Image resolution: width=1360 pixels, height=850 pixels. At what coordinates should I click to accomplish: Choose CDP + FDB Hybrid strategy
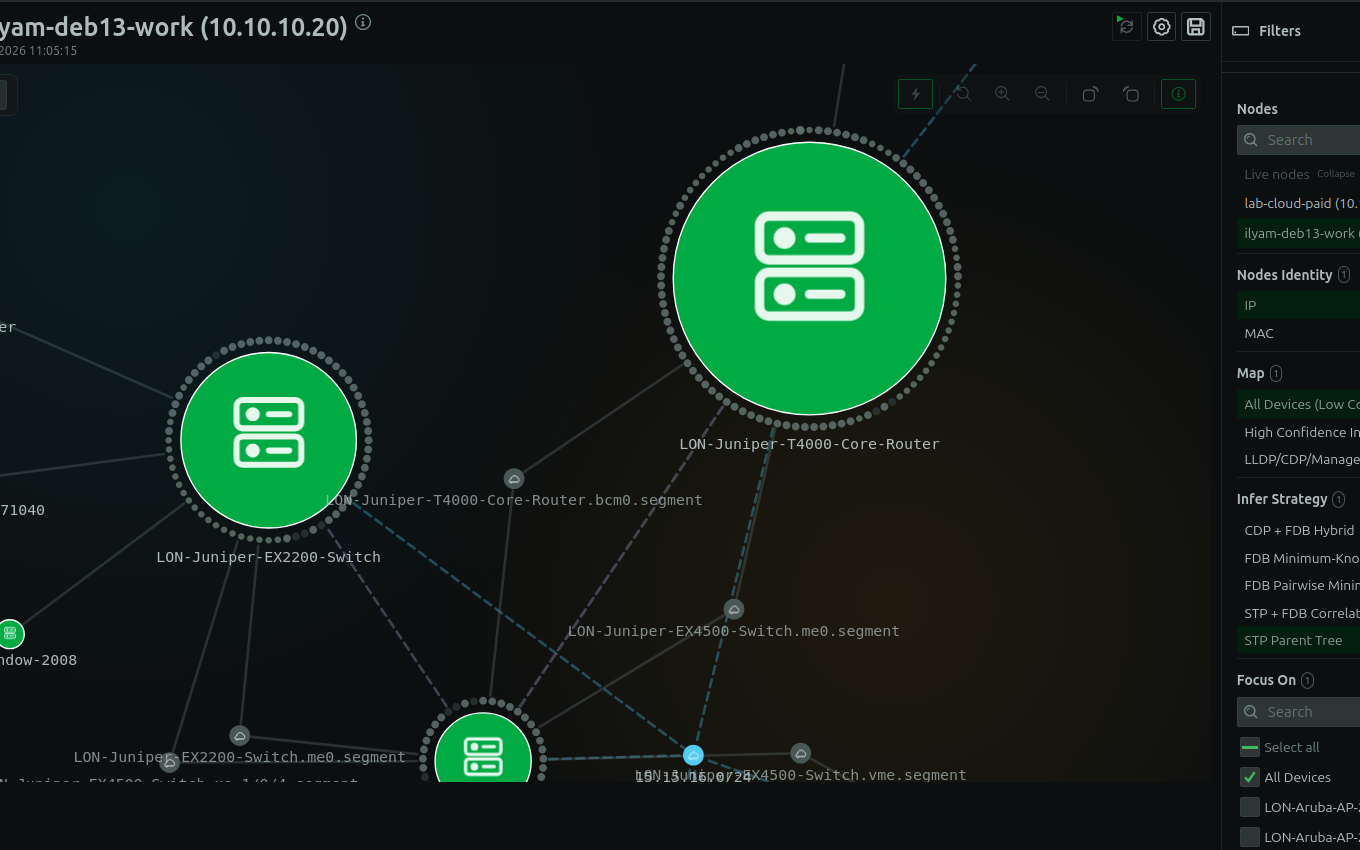point(1298,530)
